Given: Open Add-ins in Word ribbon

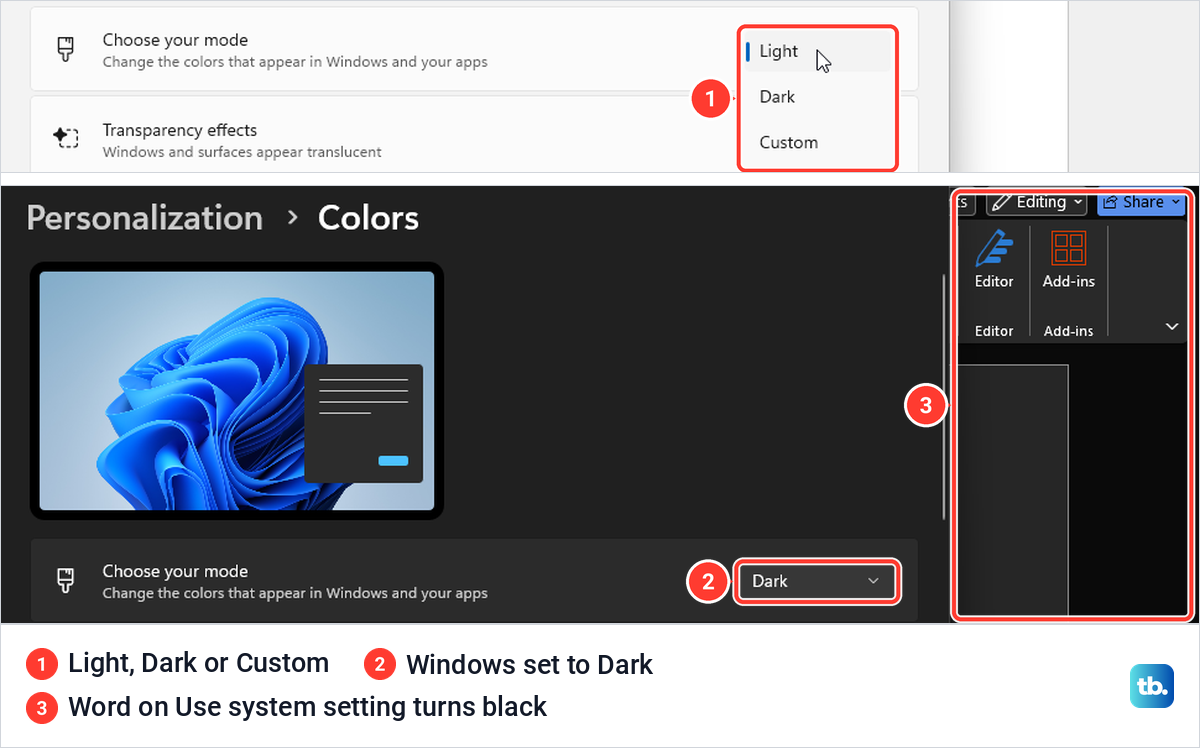Looking at the screenshot, I should (x=1069, y=259).
